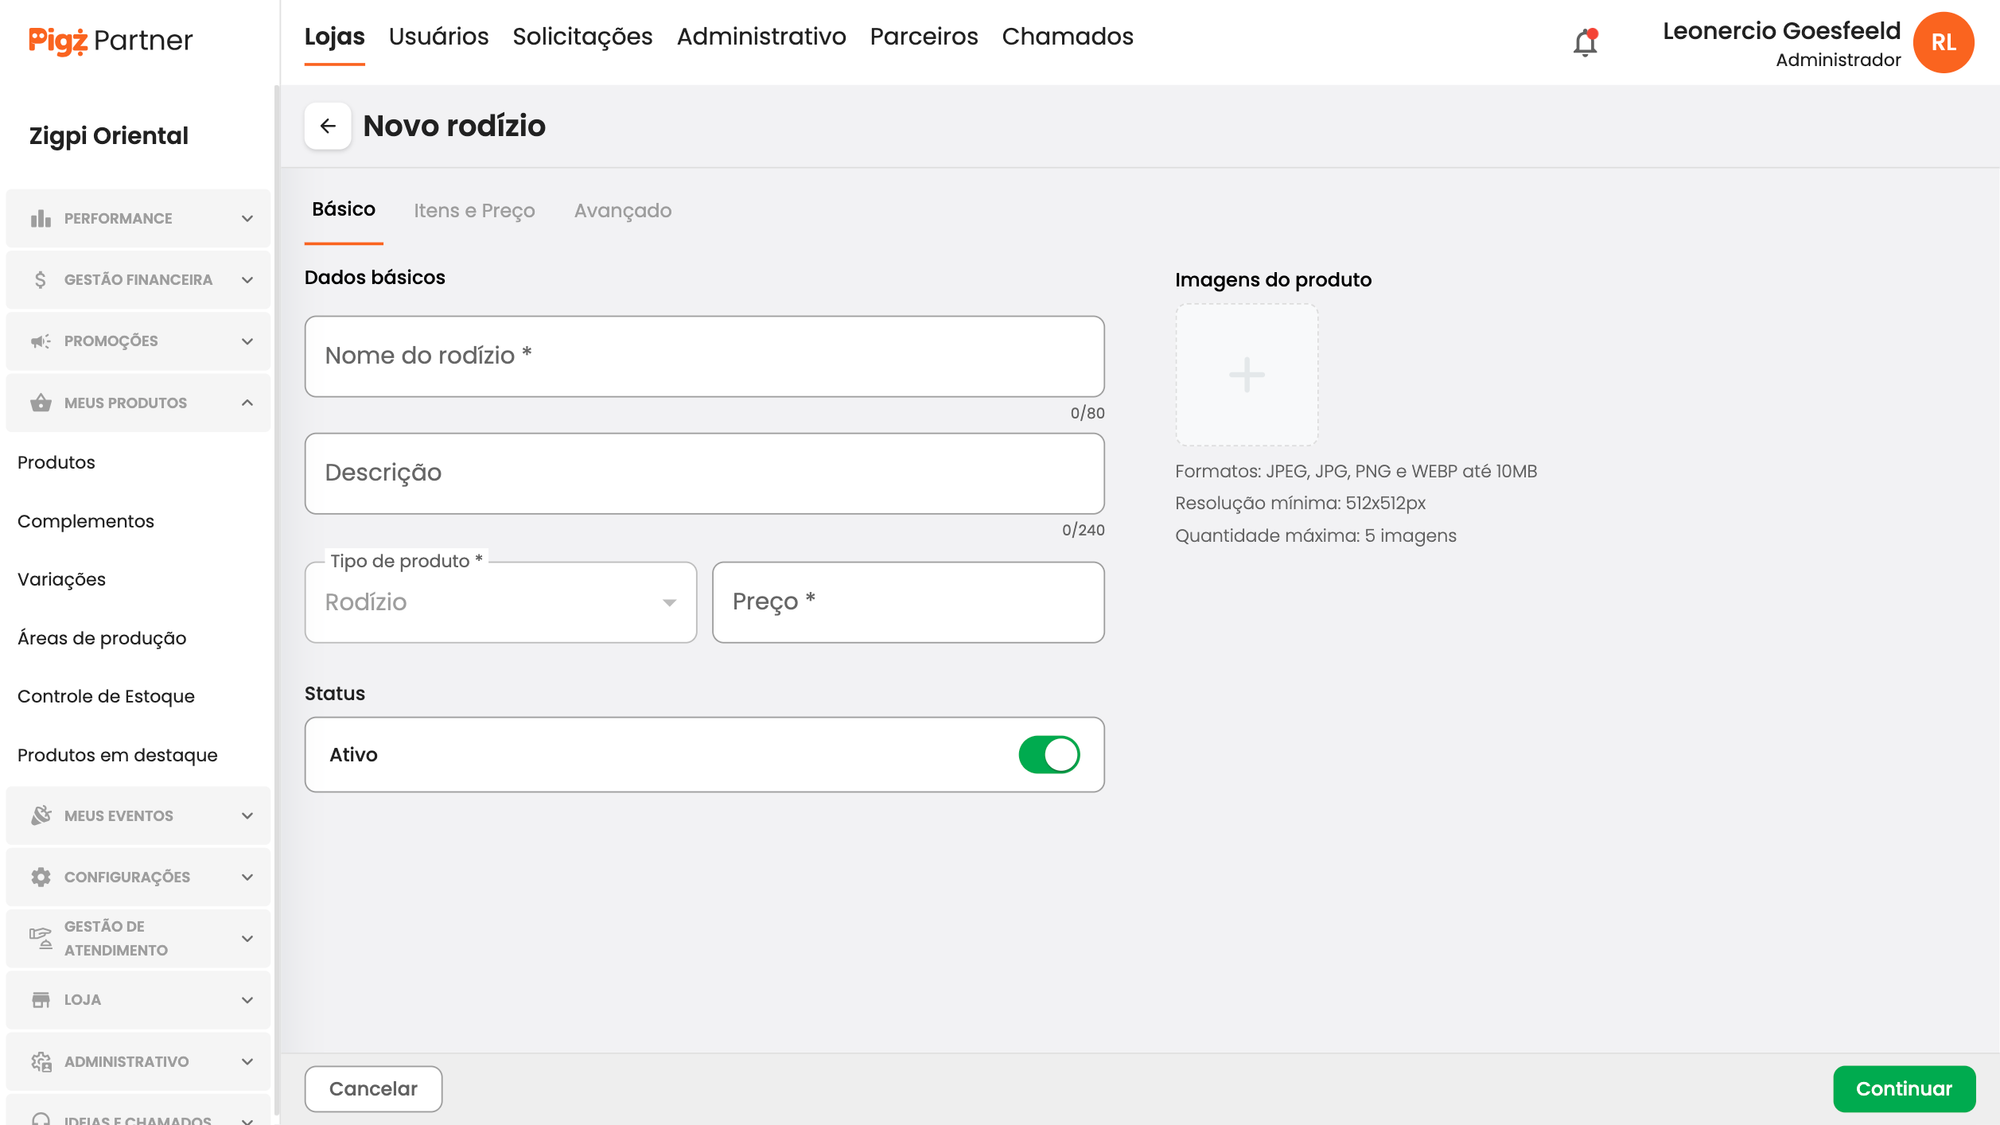Viewport: 2000px width, 1125px height.
Task: Click the RL user avatar
Action: click(x=1942, y=43)
